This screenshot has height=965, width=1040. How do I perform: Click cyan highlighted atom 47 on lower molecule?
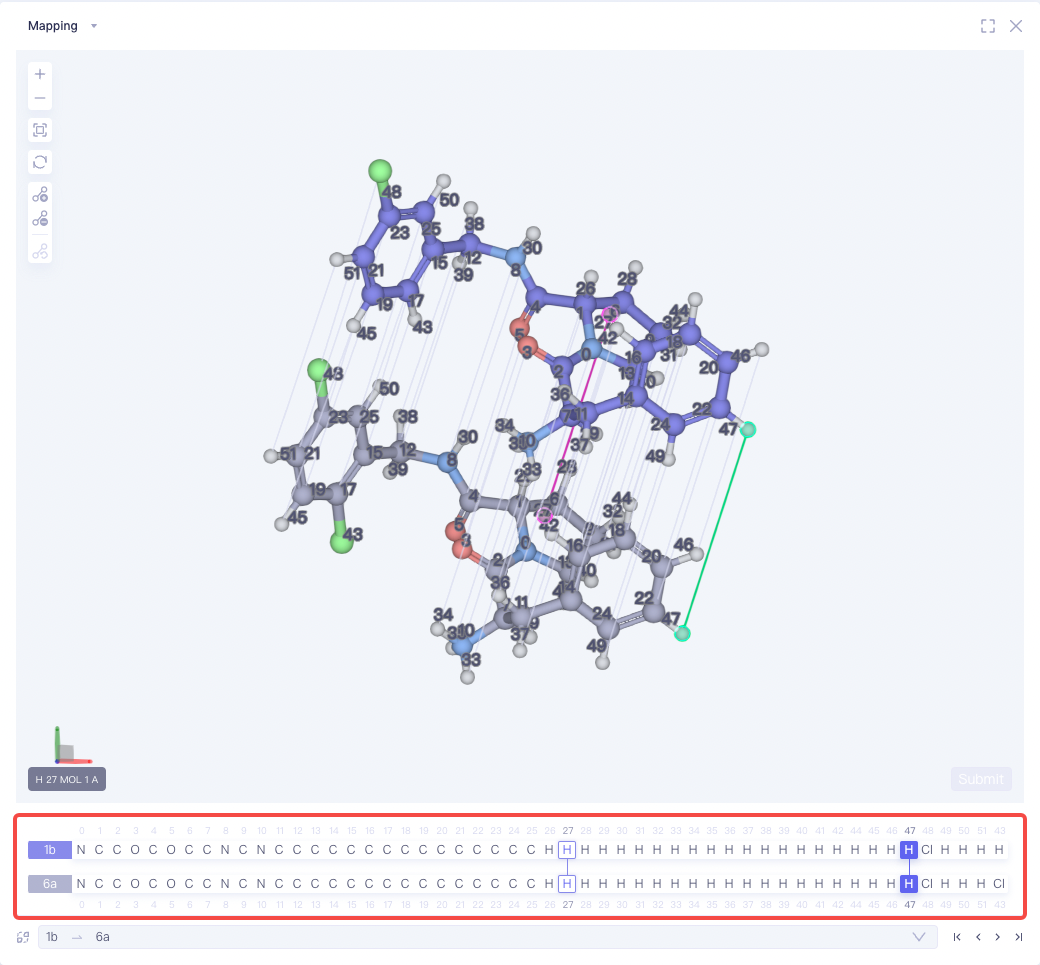682,634
